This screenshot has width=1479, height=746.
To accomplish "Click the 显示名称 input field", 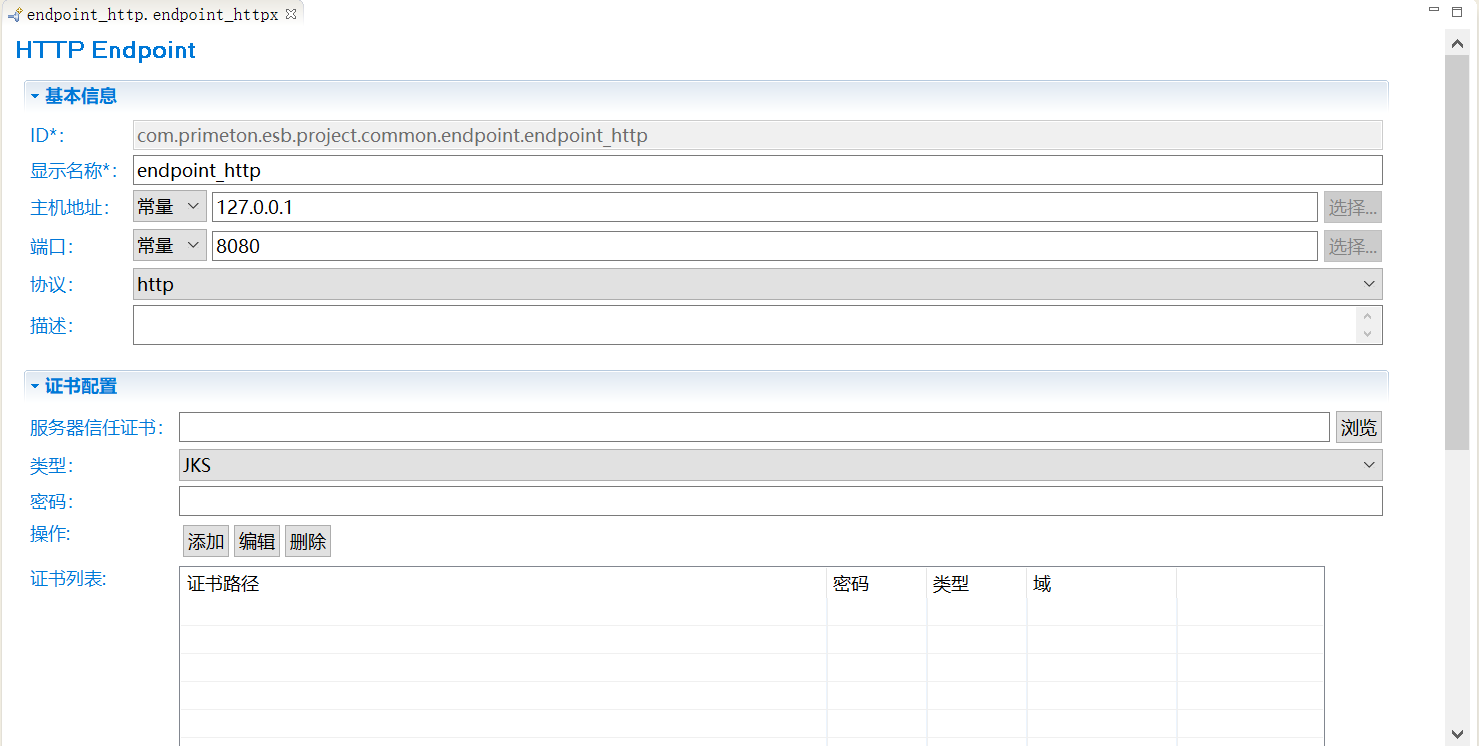I will 757,170.
